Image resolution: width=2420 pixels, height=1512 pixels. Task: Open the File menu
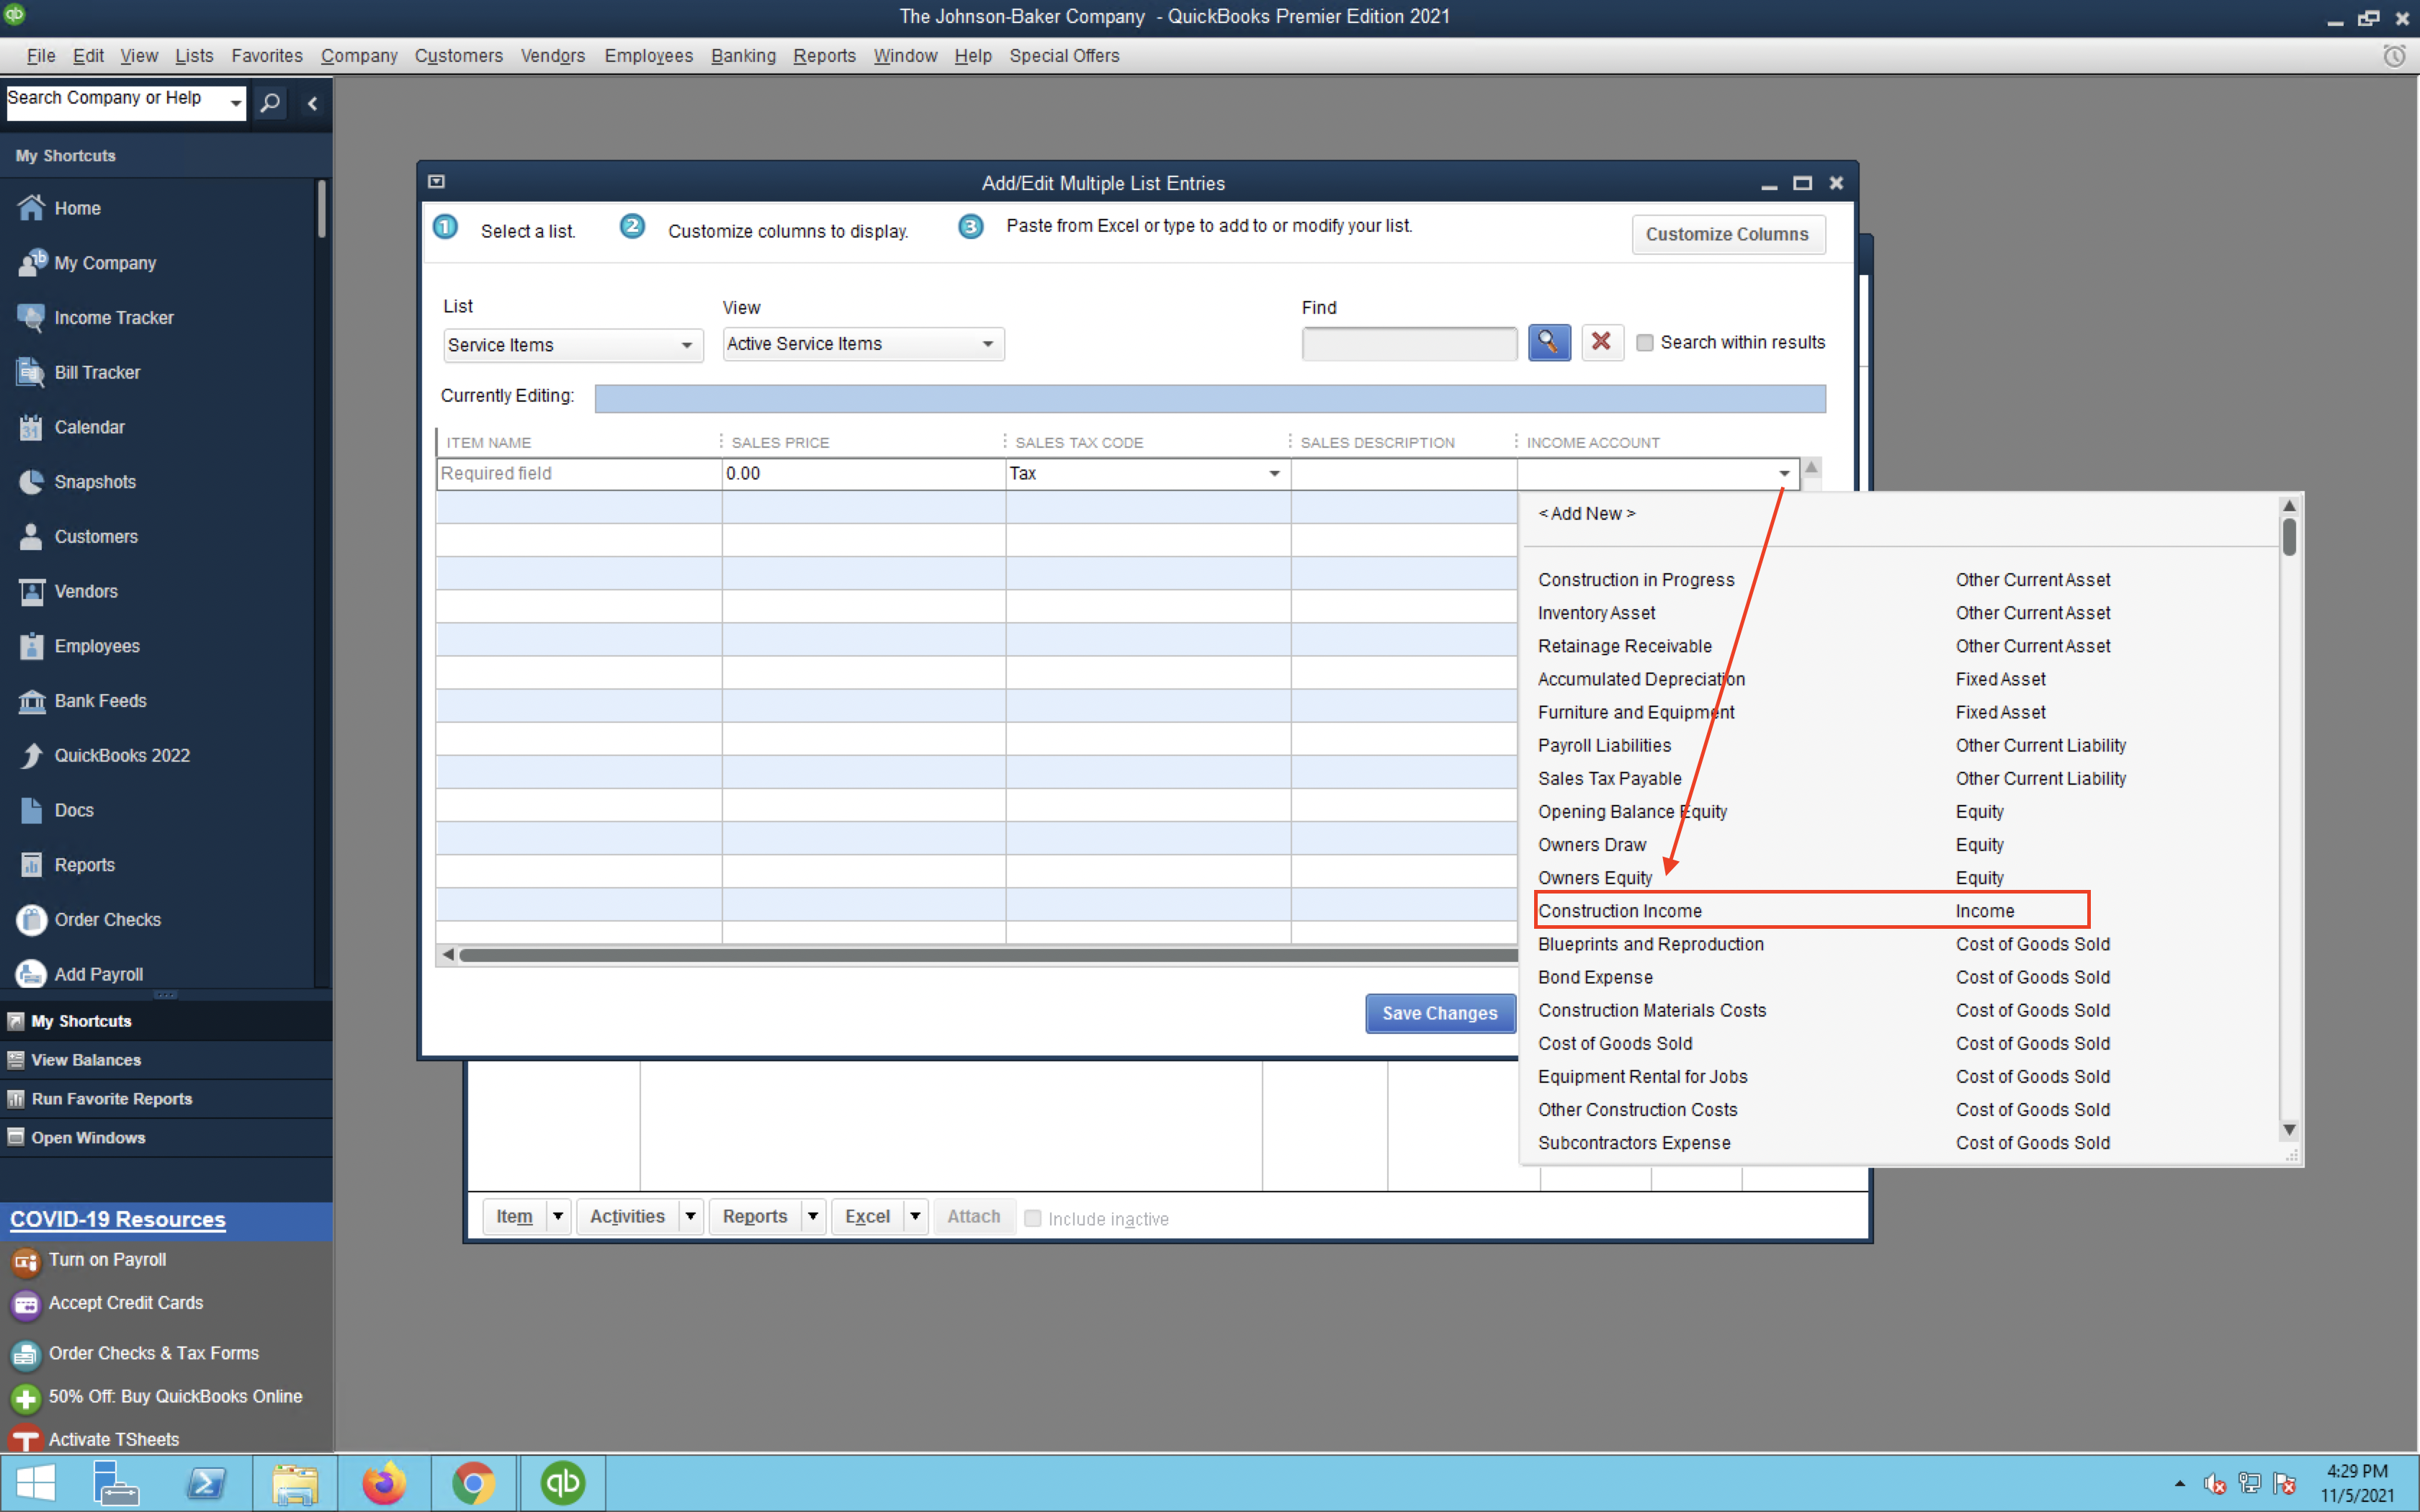click(41, 56)
